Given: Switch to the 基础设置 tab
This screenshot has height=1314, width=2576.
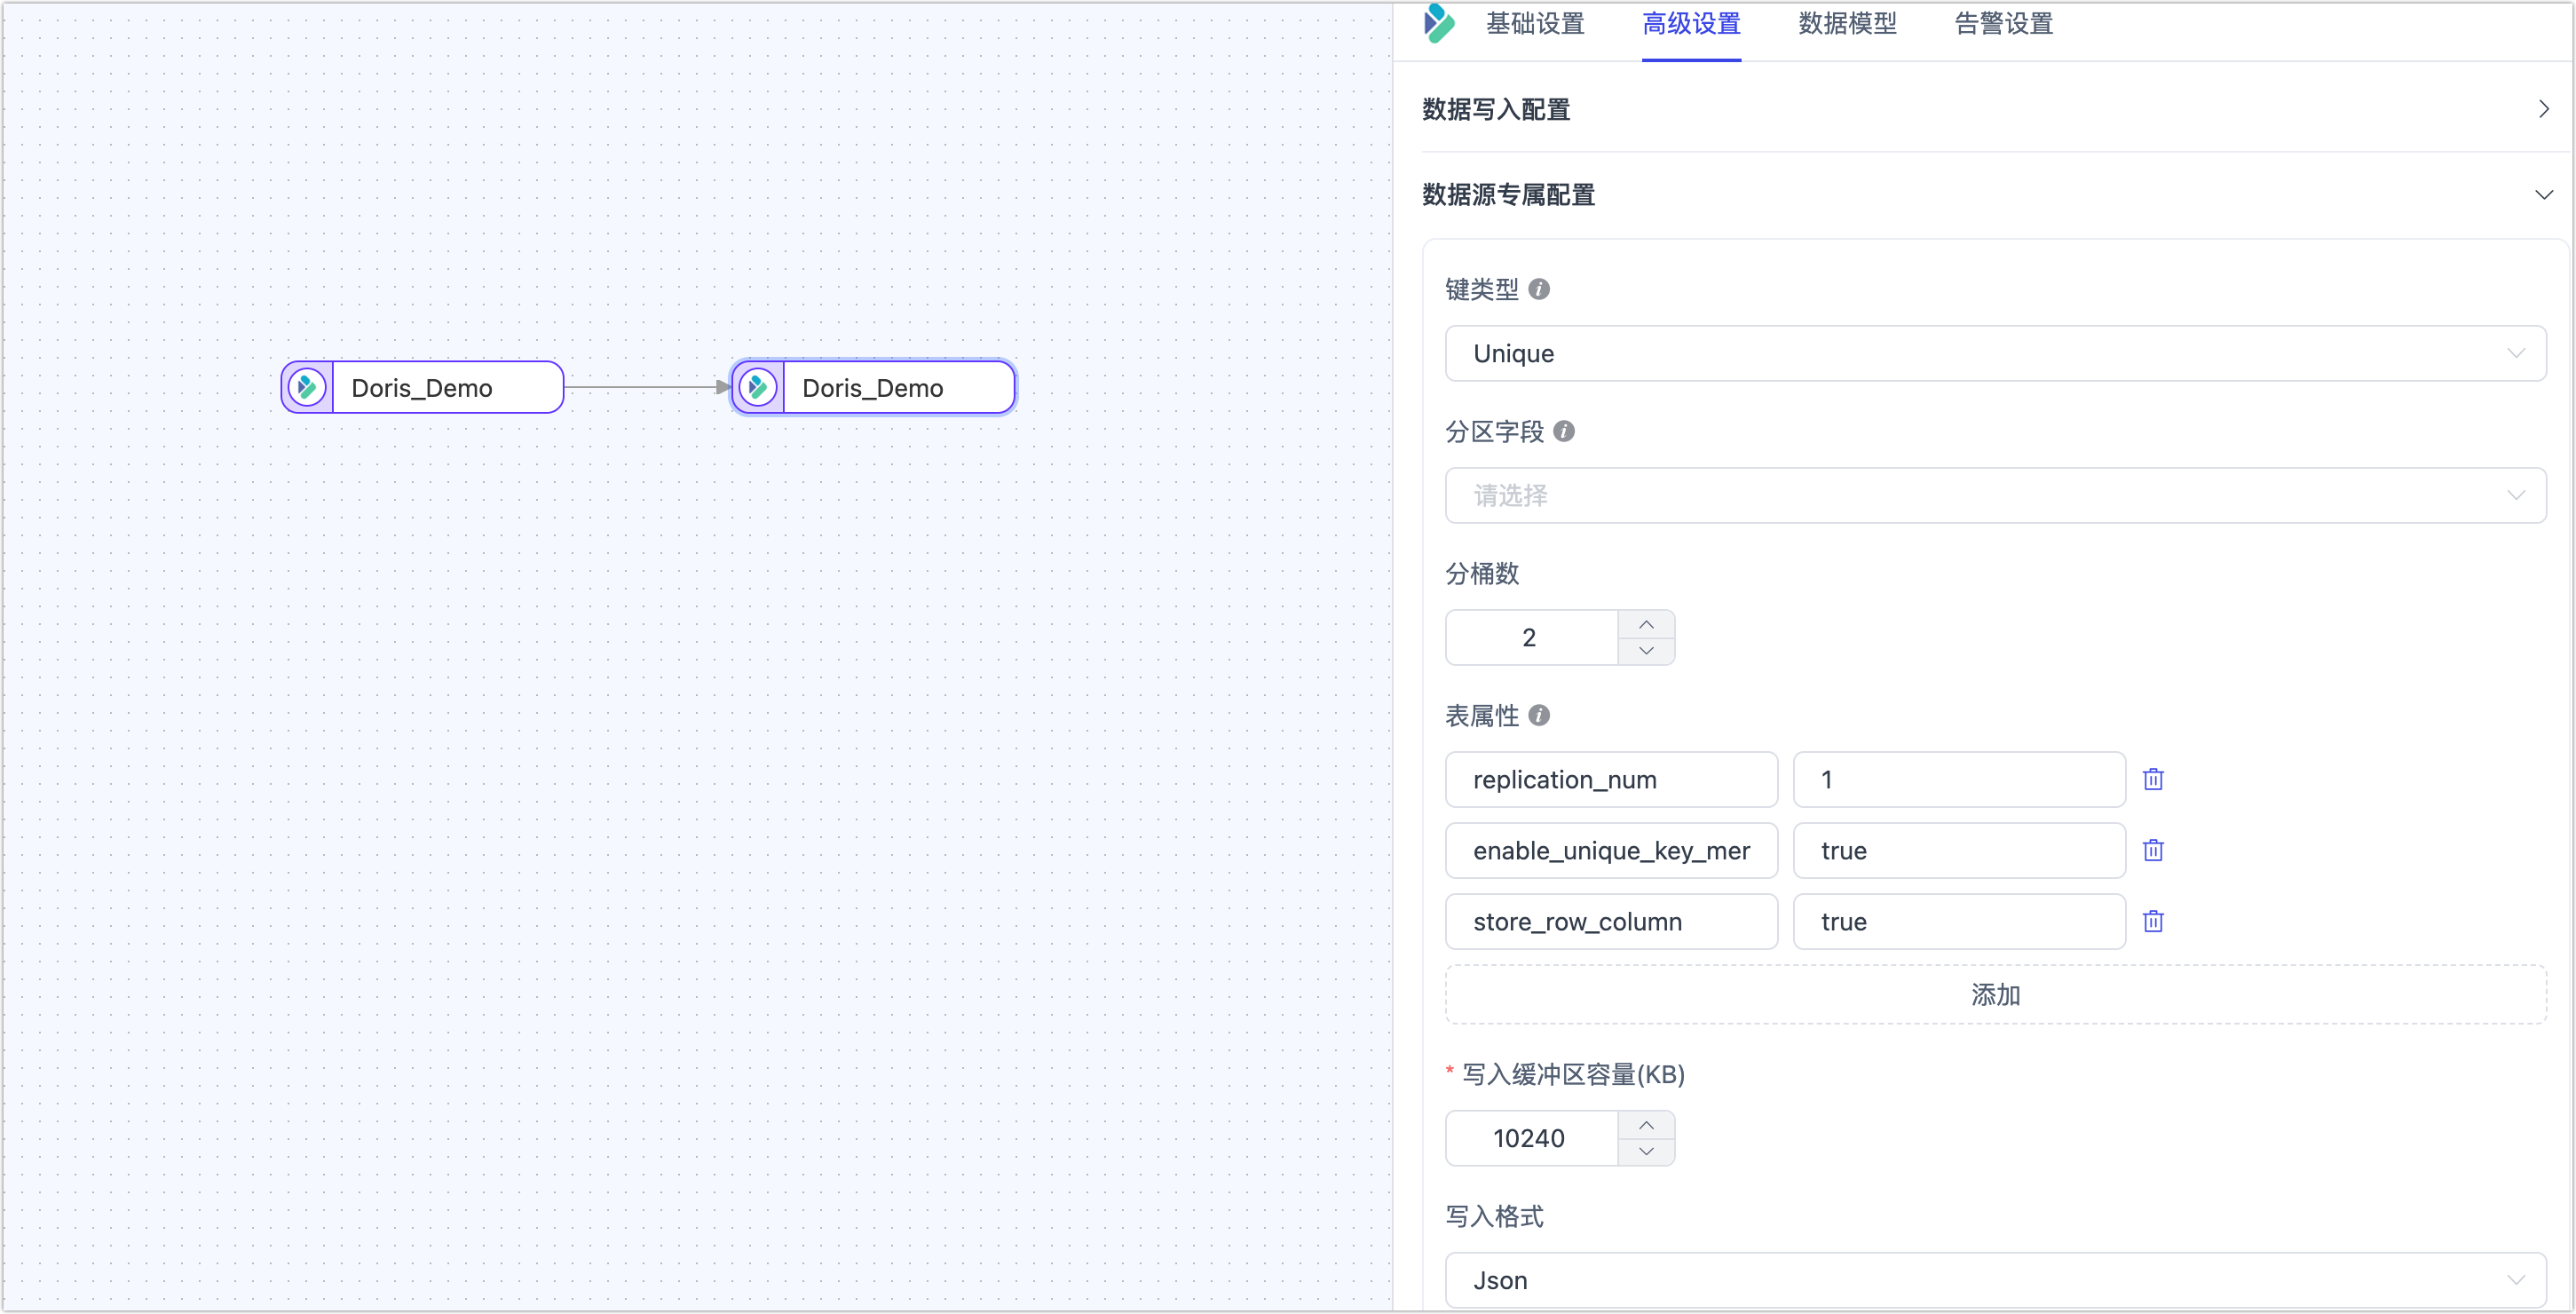Looking at the screenshot, I should 1534,24.
